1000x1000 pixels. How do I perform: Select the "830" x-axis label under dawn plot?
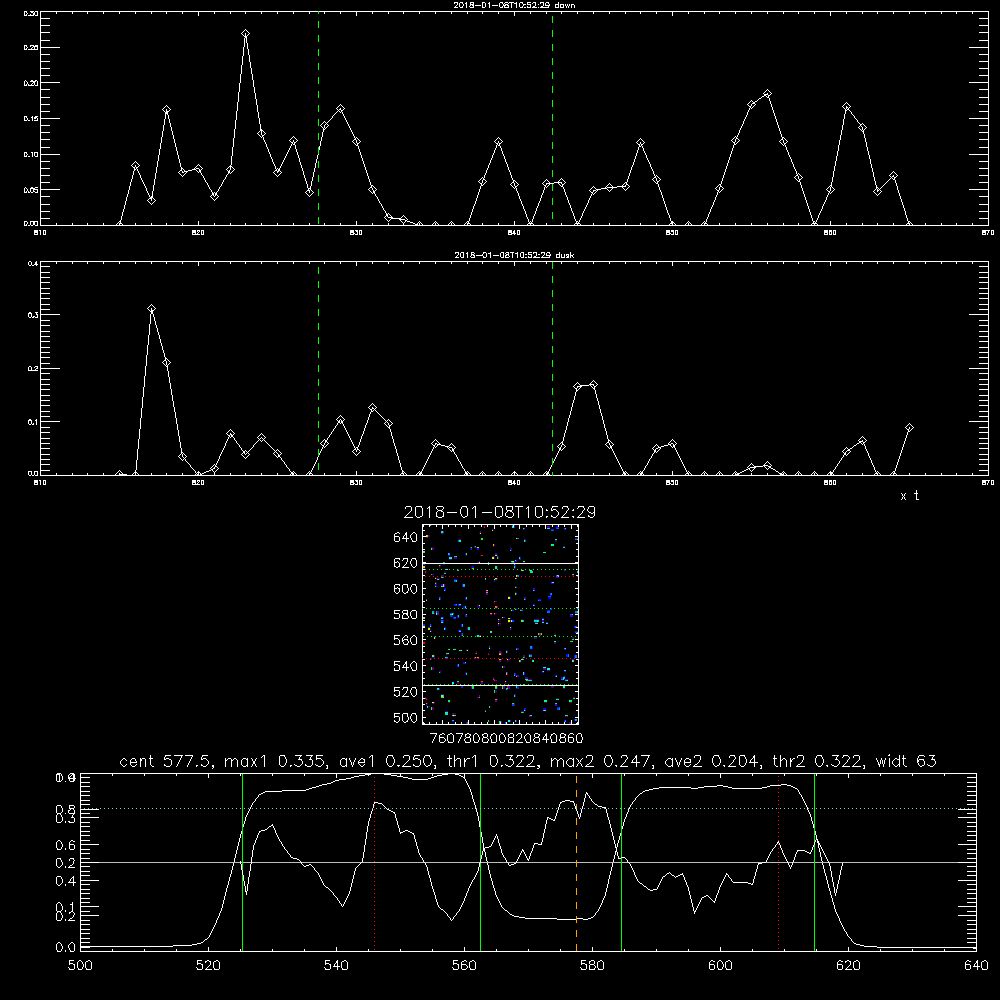(356, 233)
